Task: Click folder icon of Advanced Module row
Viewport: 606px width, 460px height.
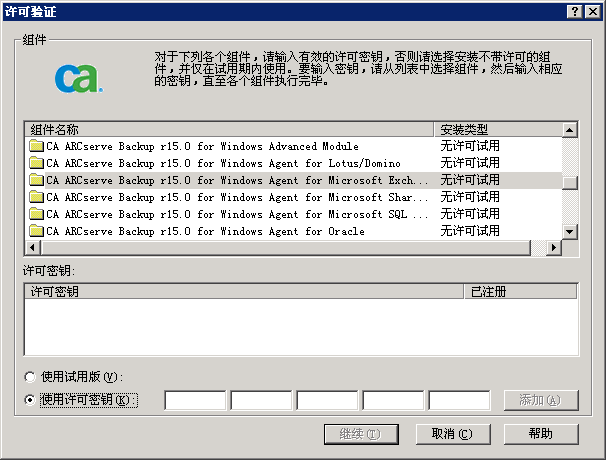Action: click(x=36, y=146)
